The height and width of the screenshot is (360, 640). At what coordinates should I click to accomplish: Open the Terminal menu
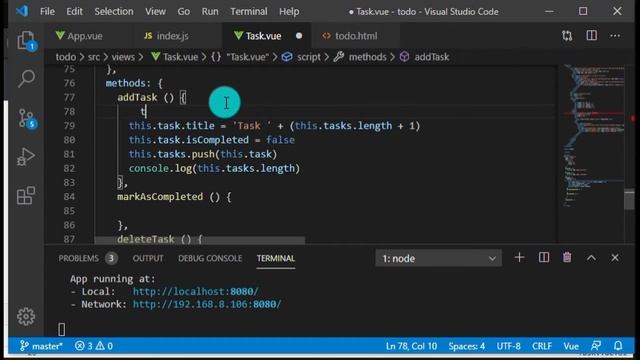249,11
